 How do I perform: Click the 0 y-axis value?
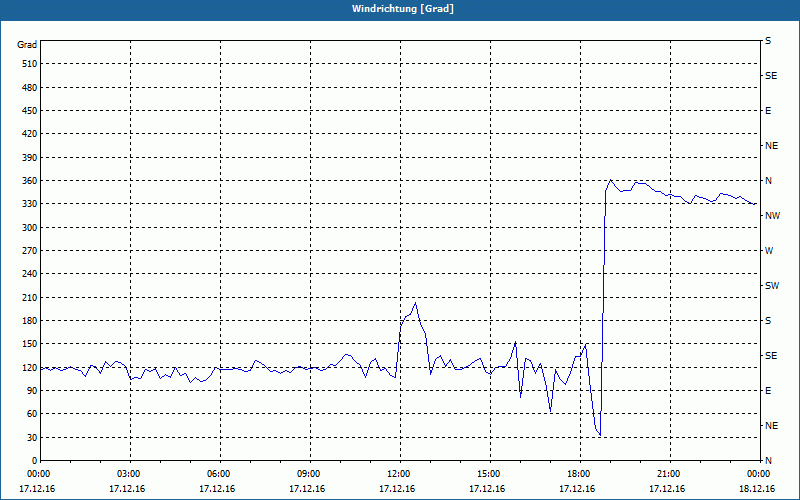coord(34,460)
